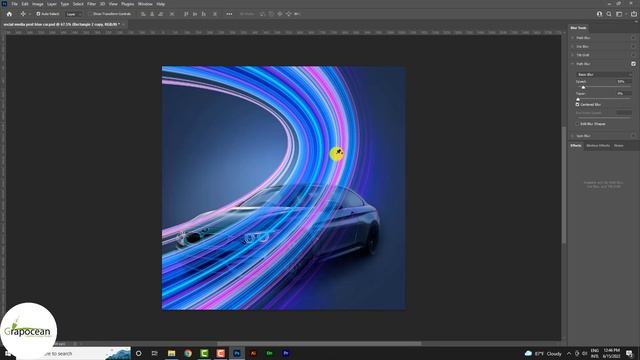Screen dimensions: 640x360
Task: Open the workspace switcher icon
Action: (x=619, y=14)
